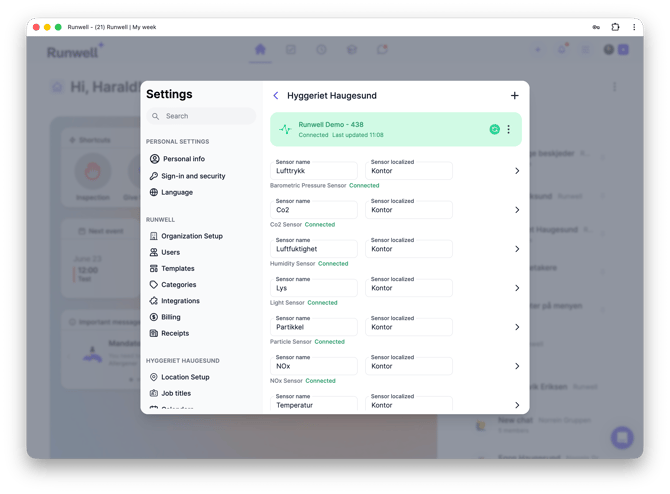Open Location Setup for Hyggeriet Haugesund
This screenshot has width=670, height=494.
click(179, 377)
